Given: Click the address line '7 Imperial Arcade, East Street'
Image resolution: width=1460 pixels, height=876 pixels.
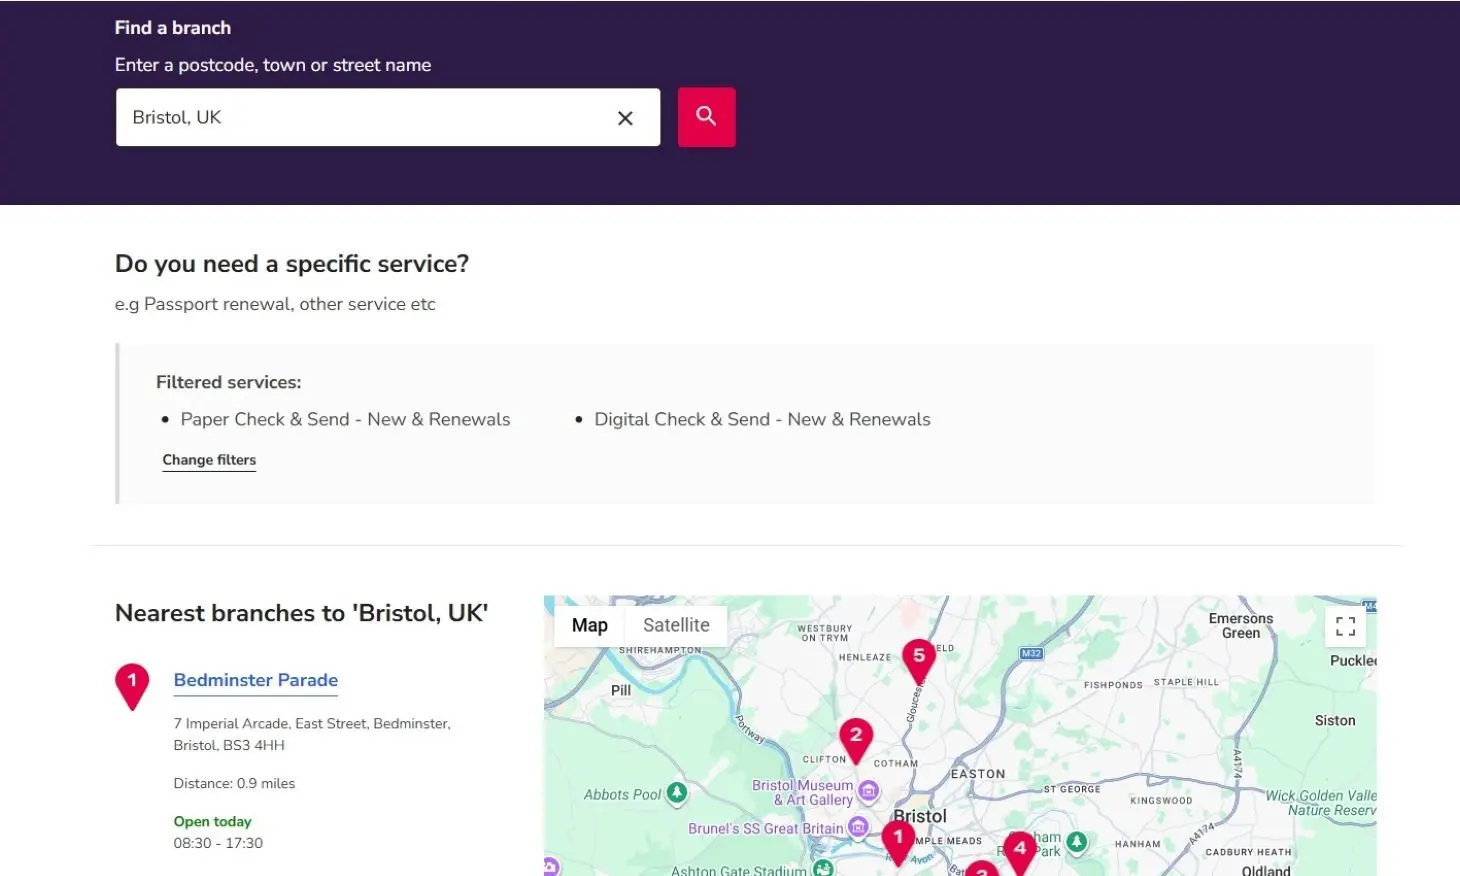Looking at the screenshot, I should tap(312, 723).
